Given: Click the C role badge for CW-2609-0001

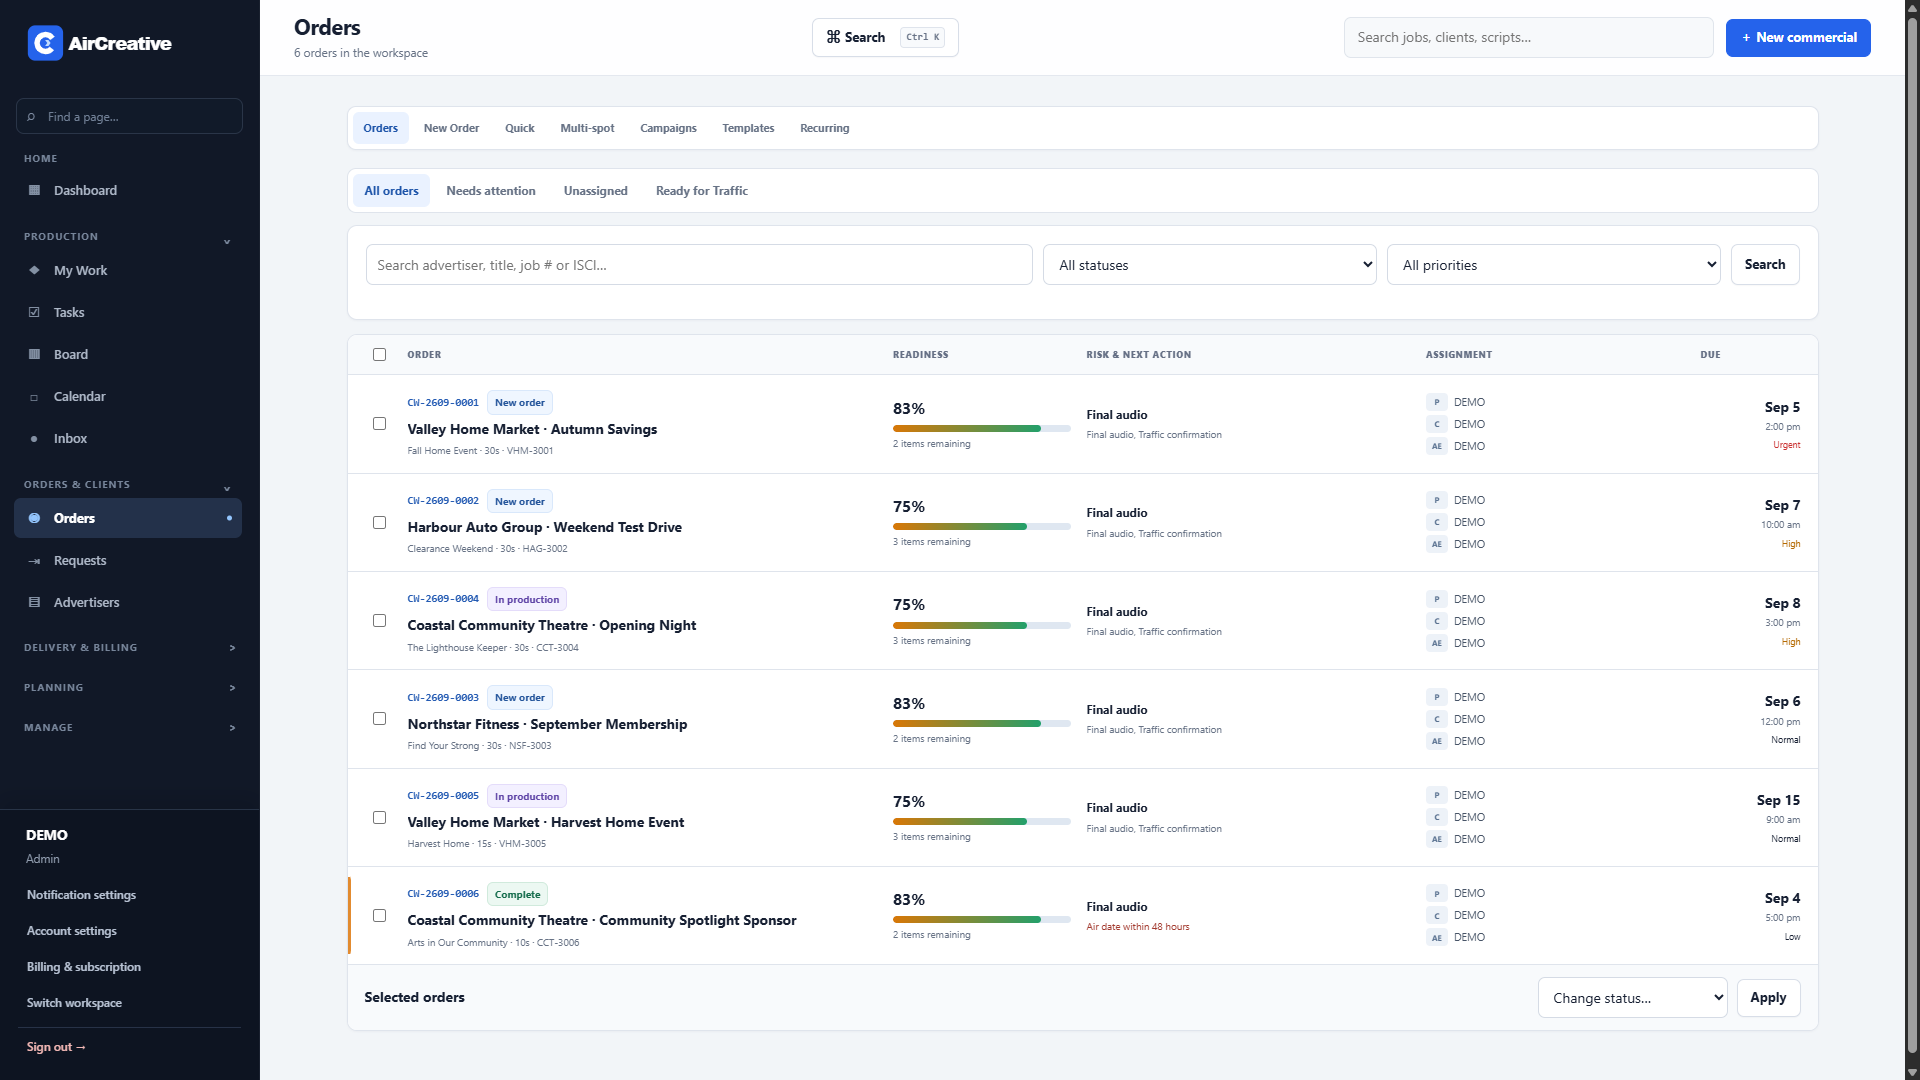Looking at the screenshot, I should click(1437, 424).
